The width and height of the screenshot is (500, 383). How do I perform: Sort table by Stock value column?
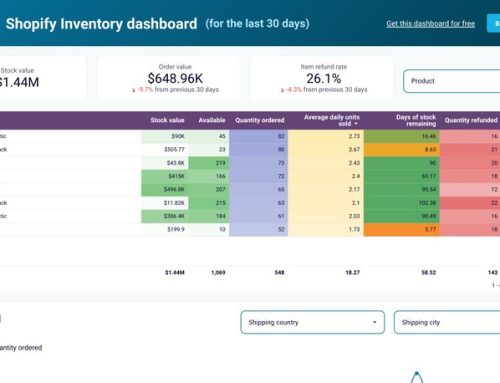coord(167,120)
